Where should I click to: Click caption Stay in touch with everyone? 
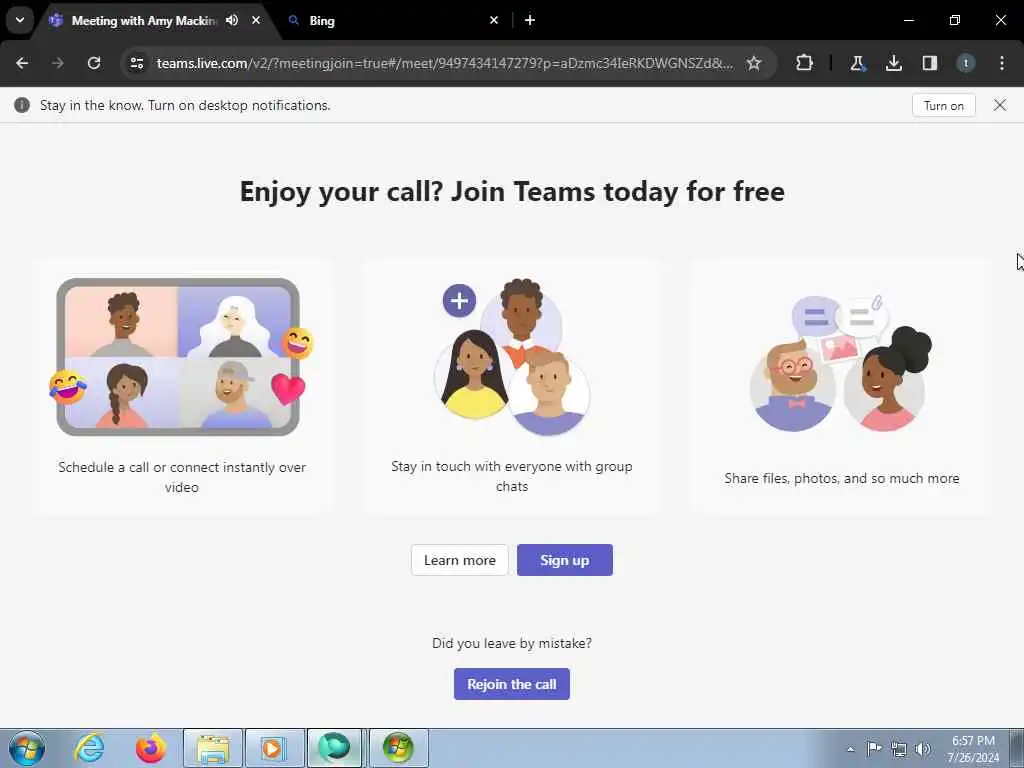(512, 476)
